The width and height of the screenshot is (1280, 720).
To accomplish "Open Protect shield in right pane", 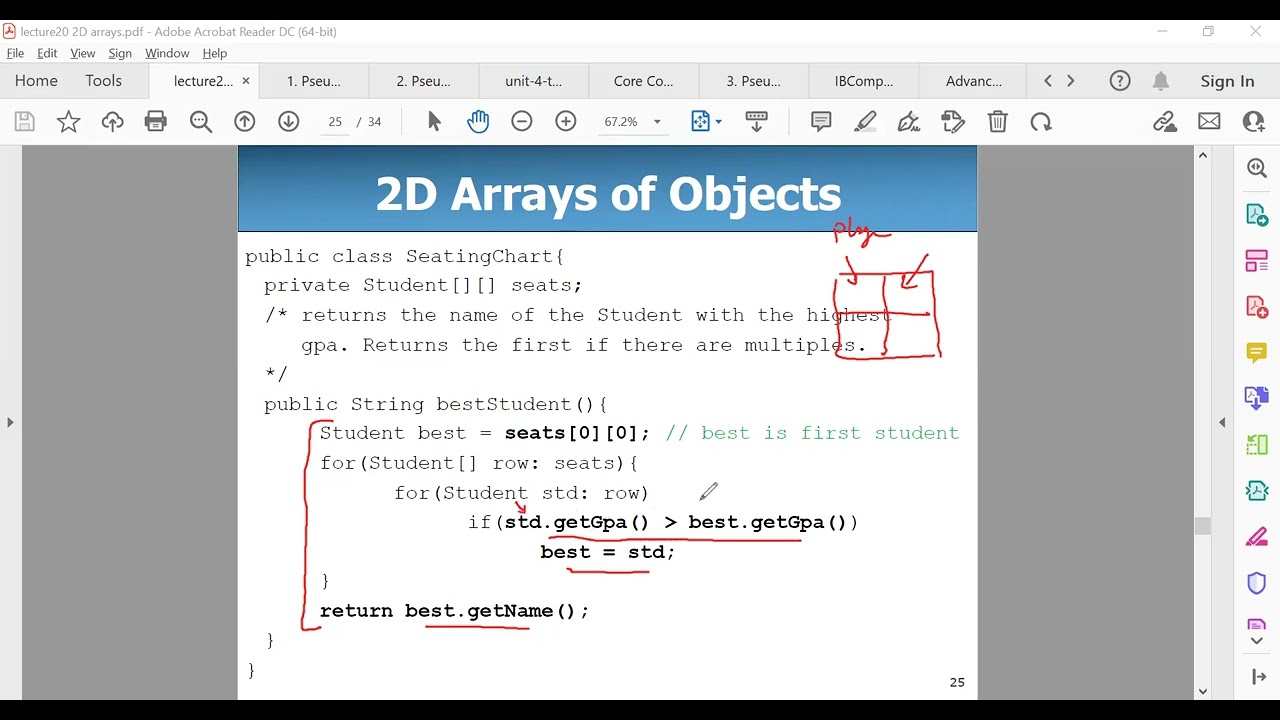I will [1257, 583].
